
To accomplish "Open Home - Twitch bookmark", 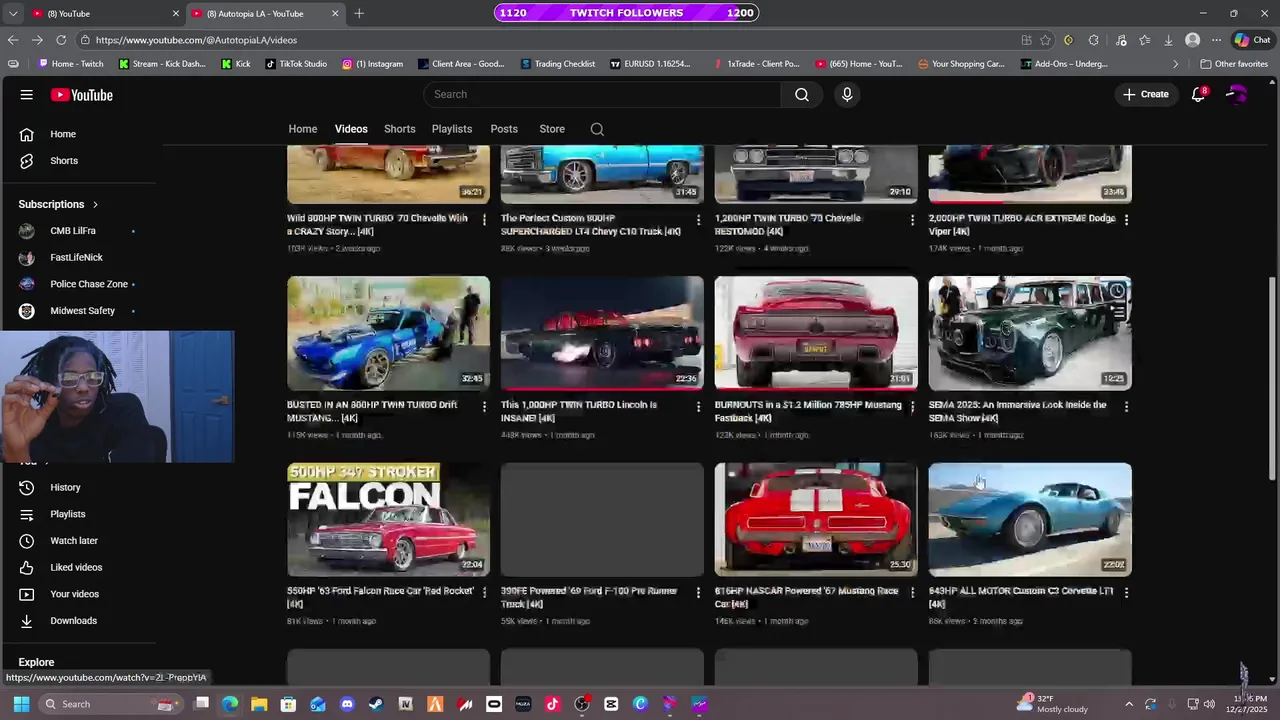I will click(70, 64).
